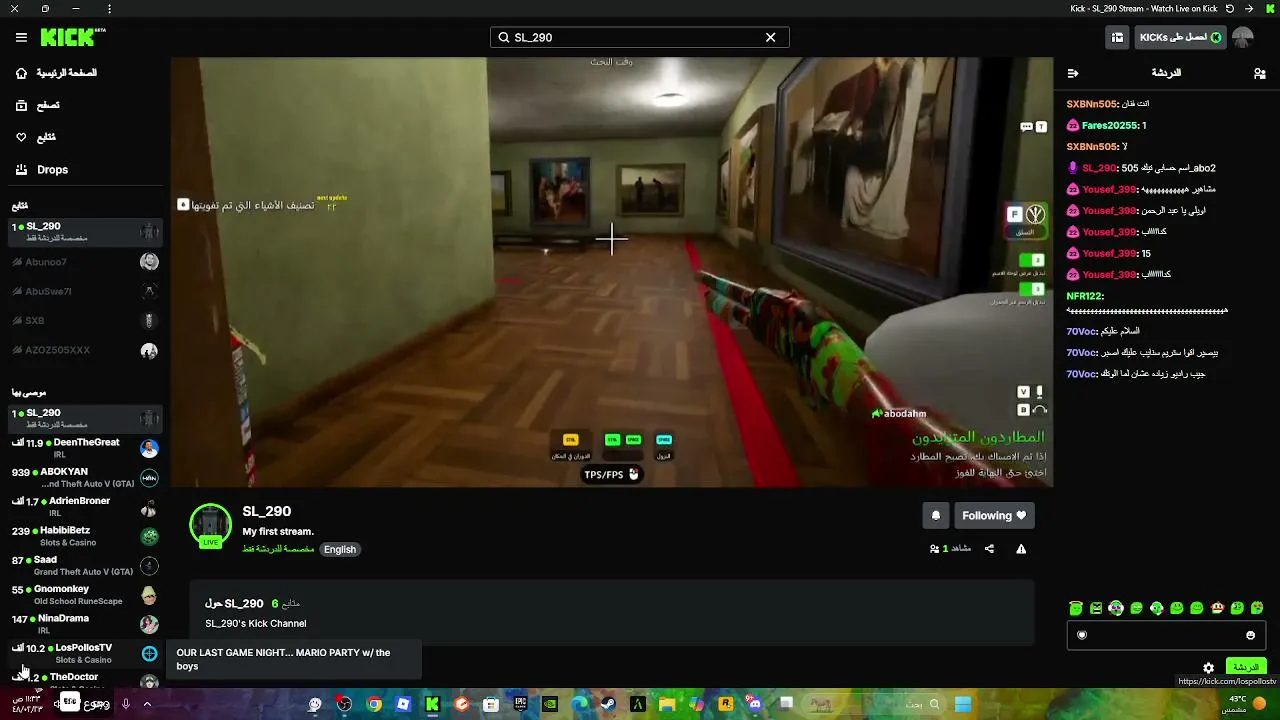The image size is (1280, 720).
Task: Open Saad's Grand Theft Auto V stream
Action: coord(85,565)
